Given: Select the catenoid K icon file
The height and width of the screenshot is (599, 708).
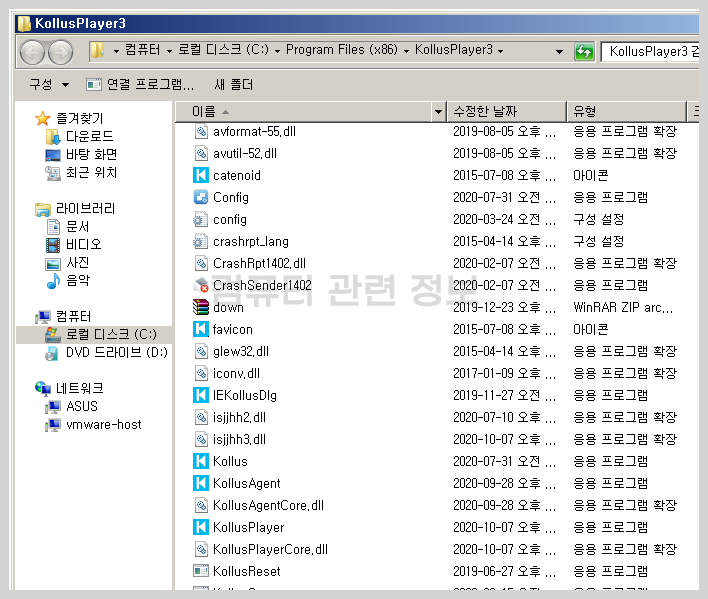Looking at the screenshot, I should [201, 175].
